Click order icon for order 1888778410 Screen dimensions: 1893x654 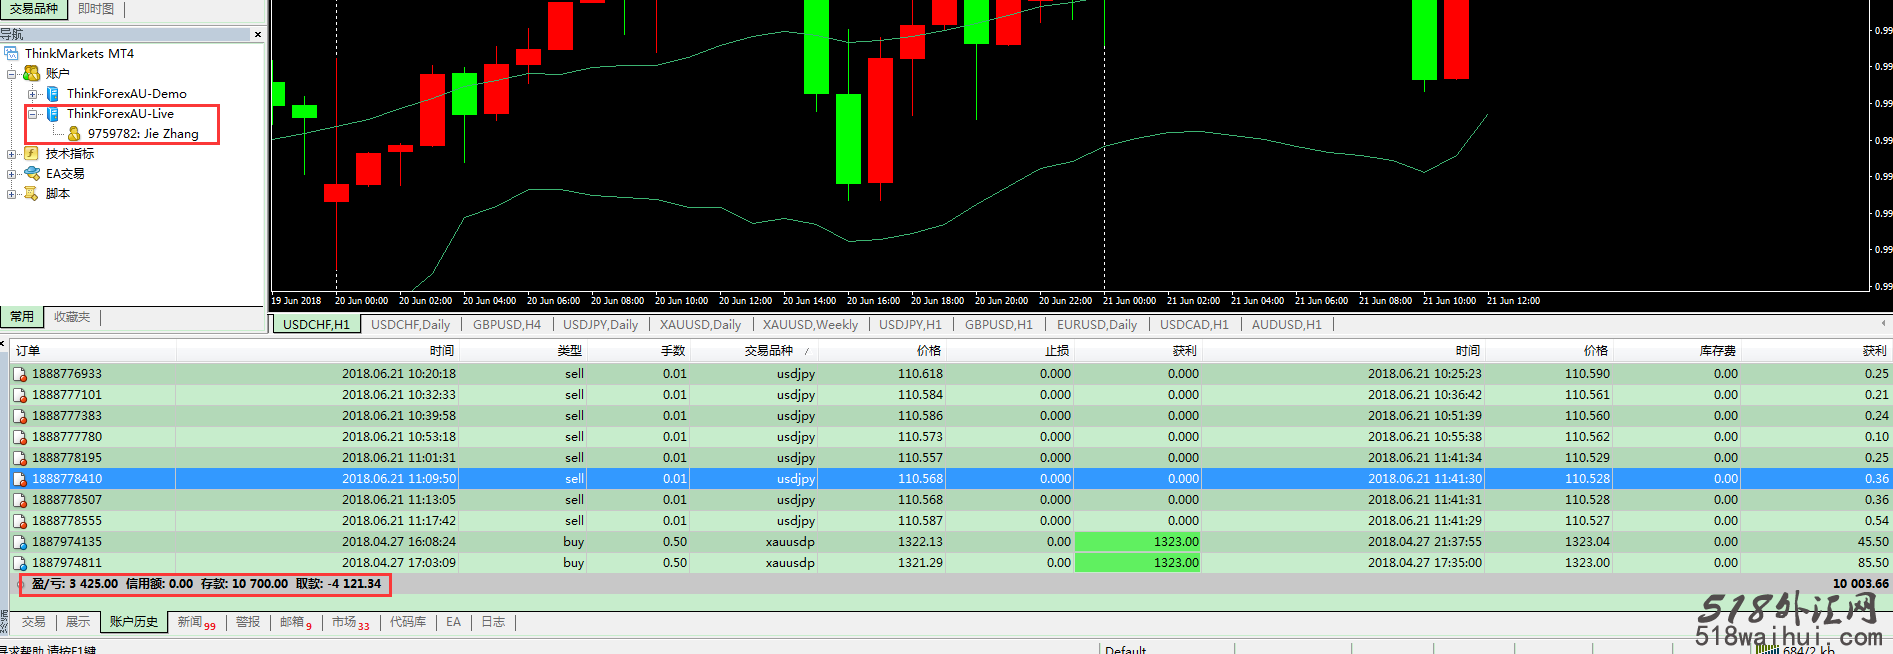pyautogui.click(x=20, y=479)
